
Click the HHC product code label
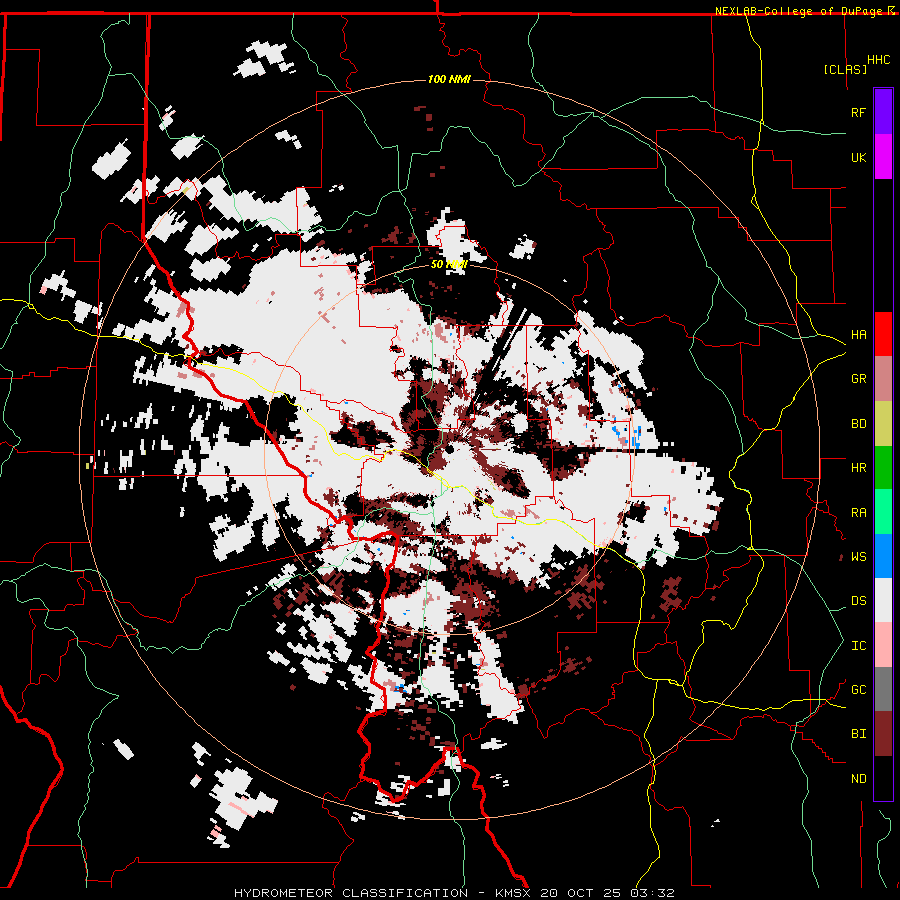tap(878, 60)
